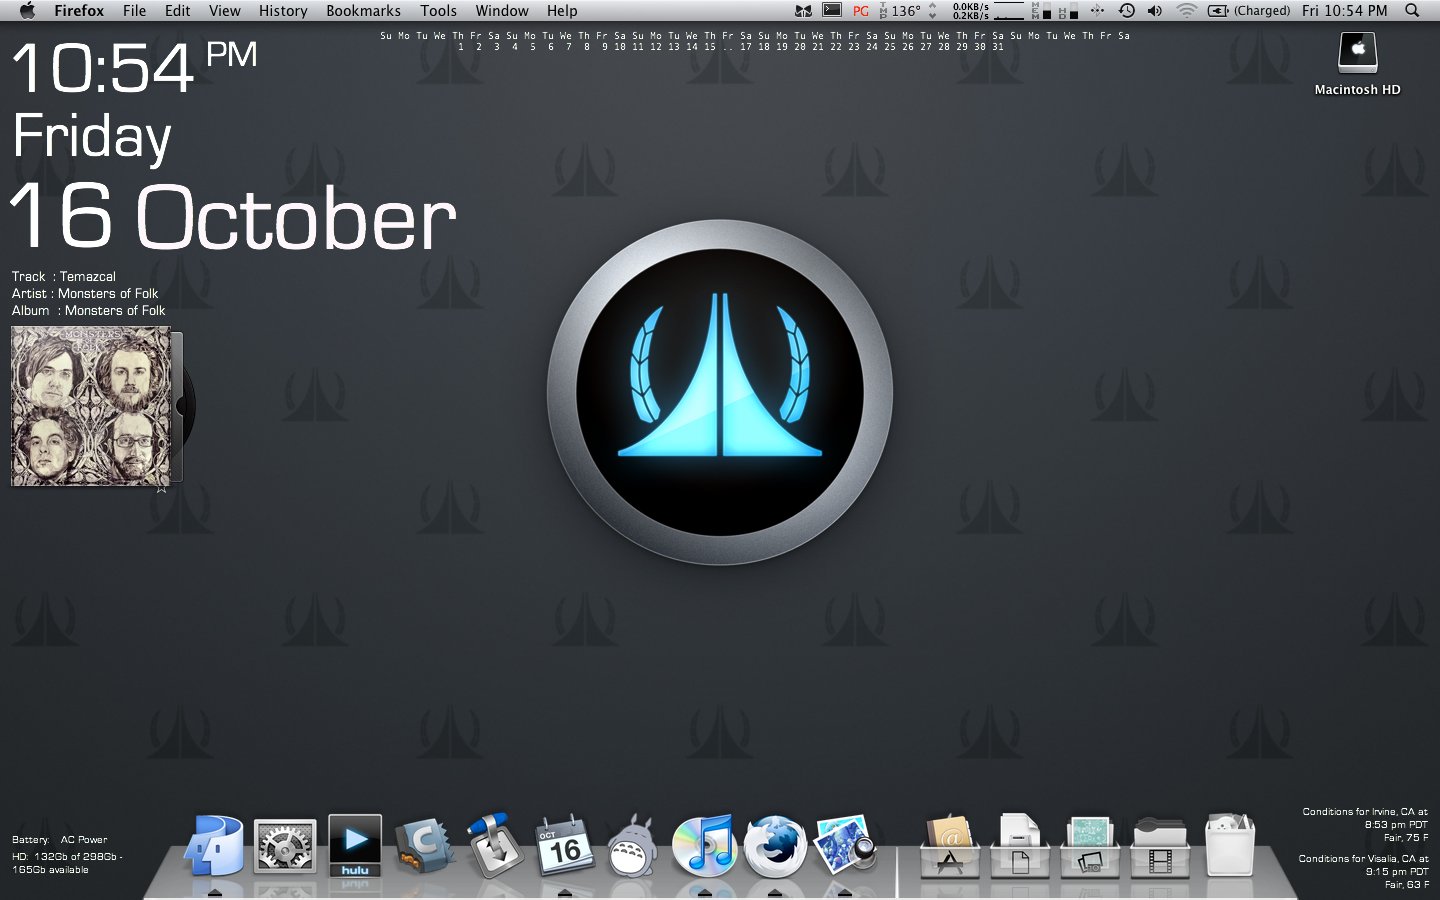Open the Transmission downloader icon

coord(495,846)
